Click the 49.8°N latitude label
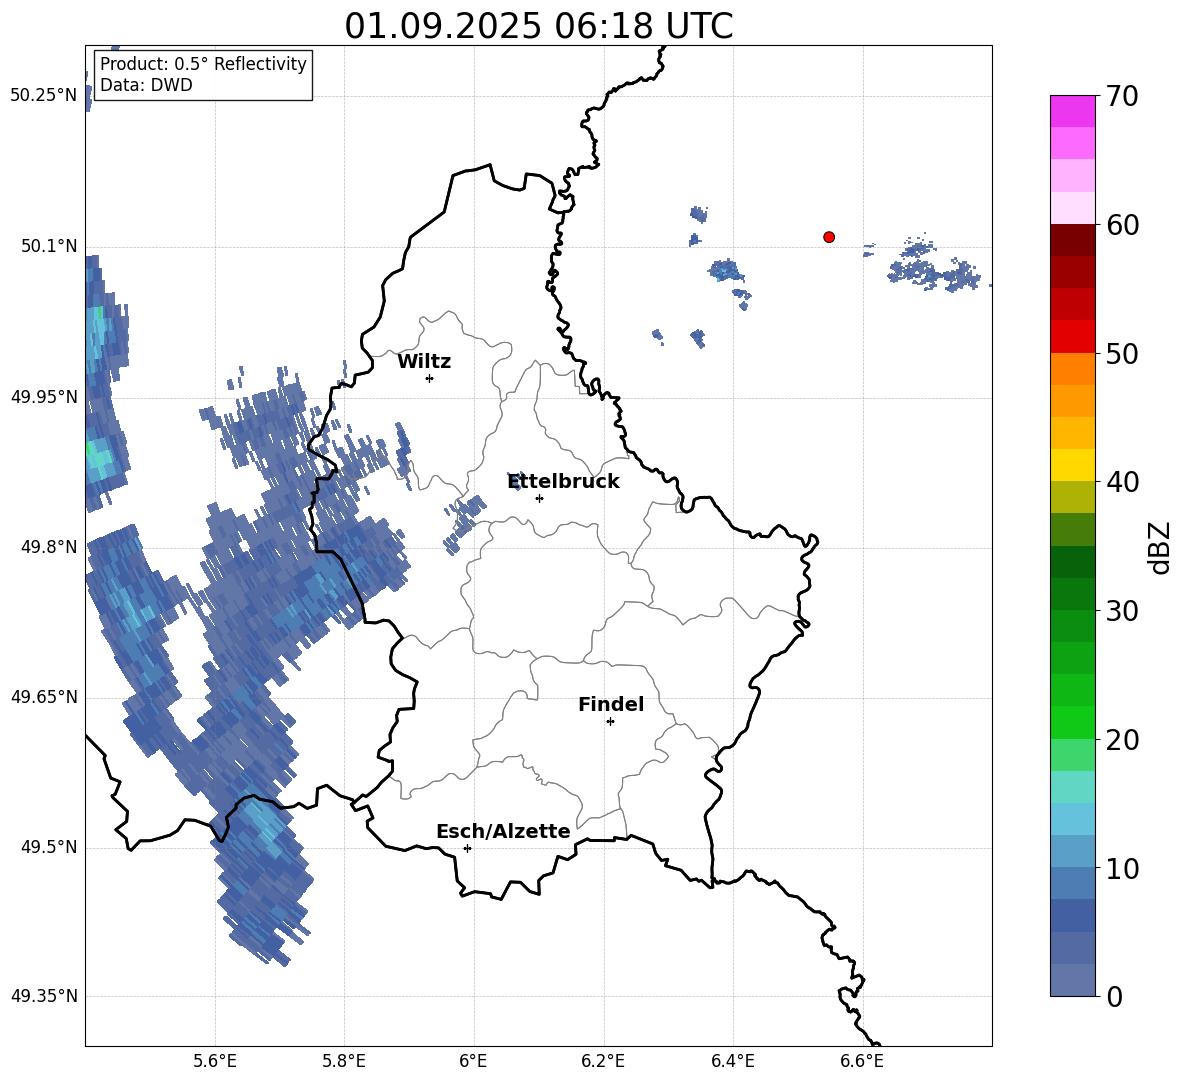 (48, 547)
